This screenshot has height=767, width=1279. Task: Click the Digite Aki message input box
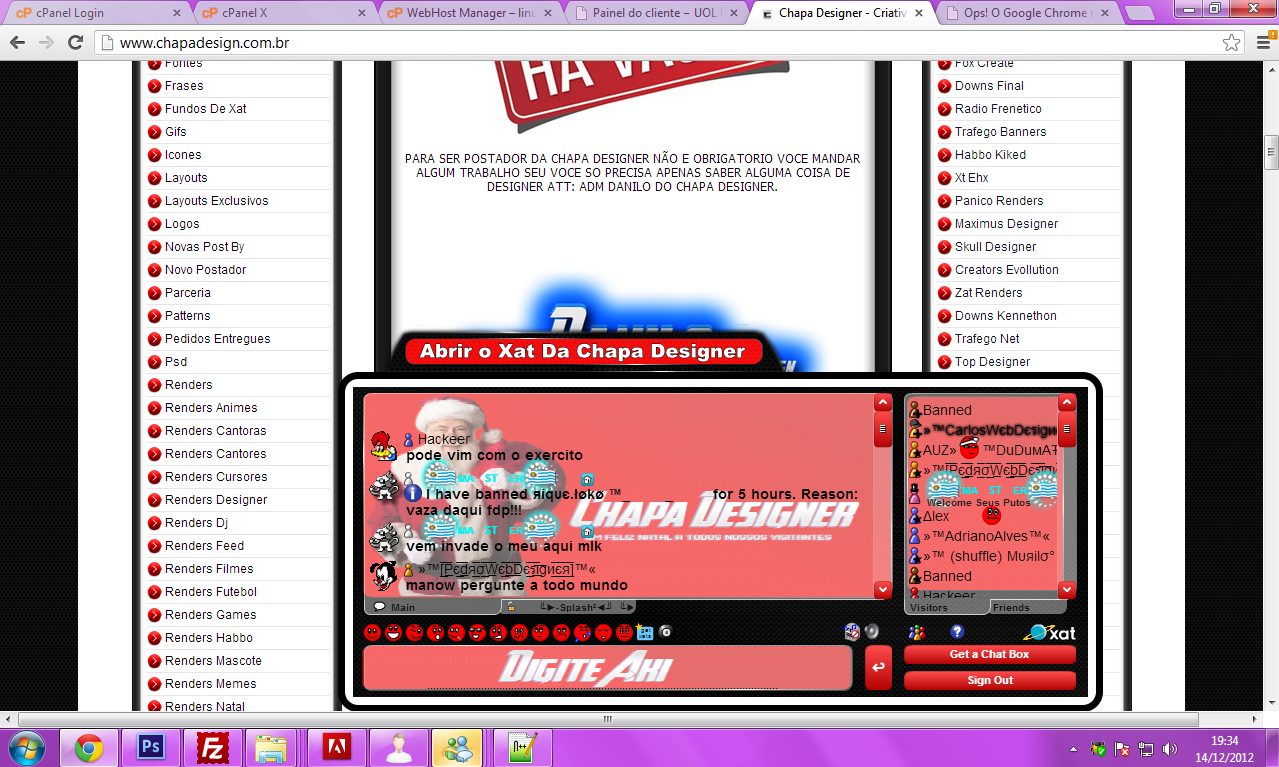(x=608, y=667)
